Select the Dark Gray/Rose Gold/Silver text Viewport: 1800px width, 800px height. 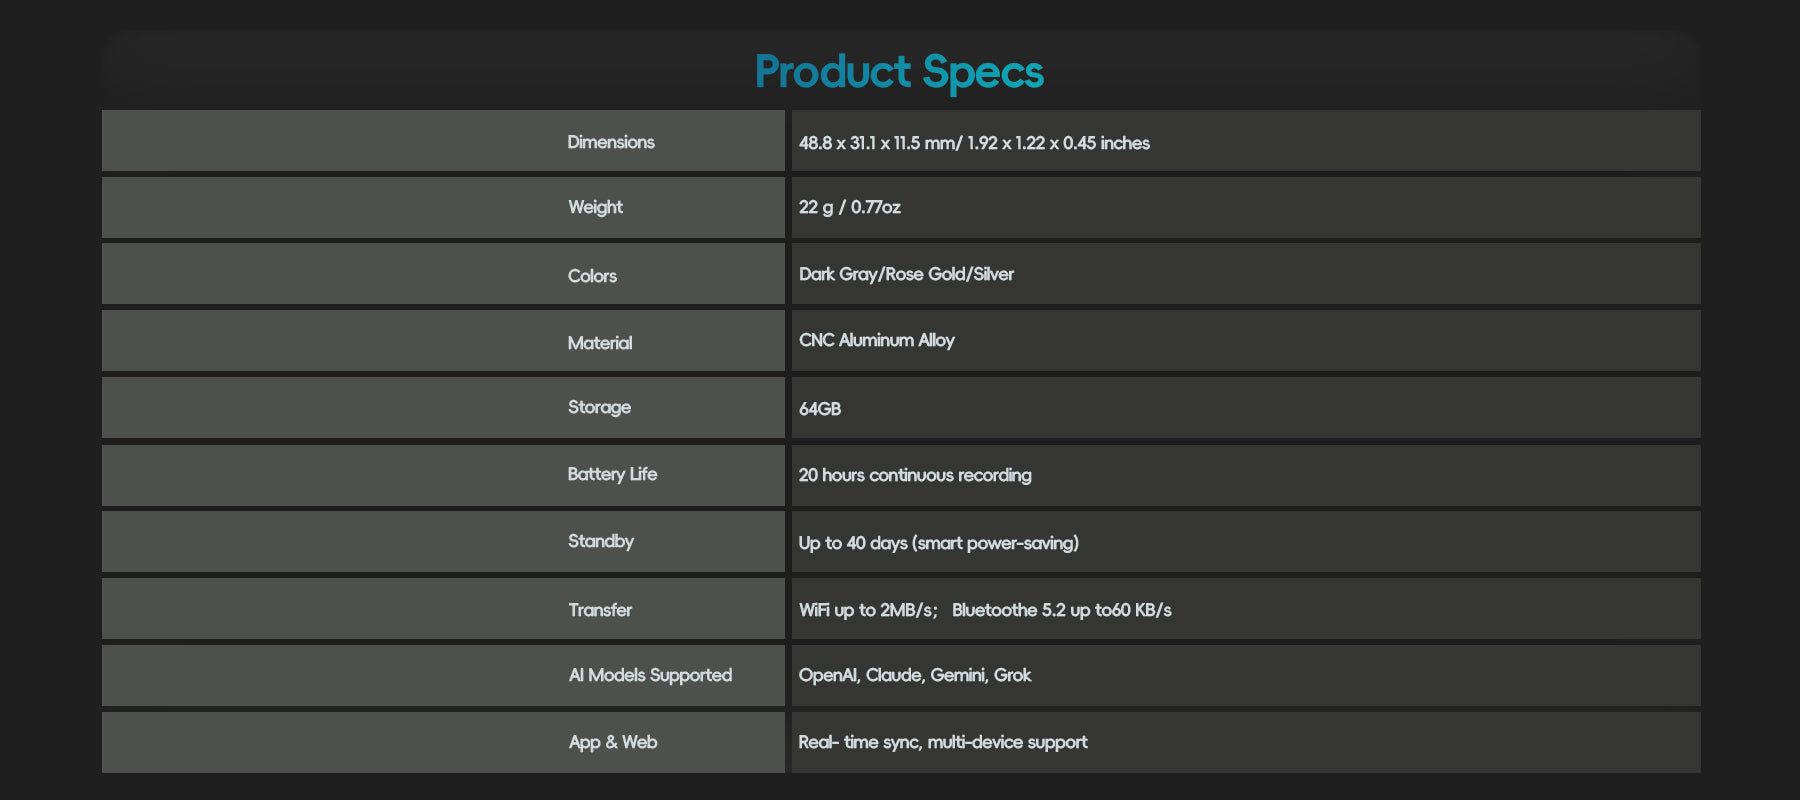906,274
